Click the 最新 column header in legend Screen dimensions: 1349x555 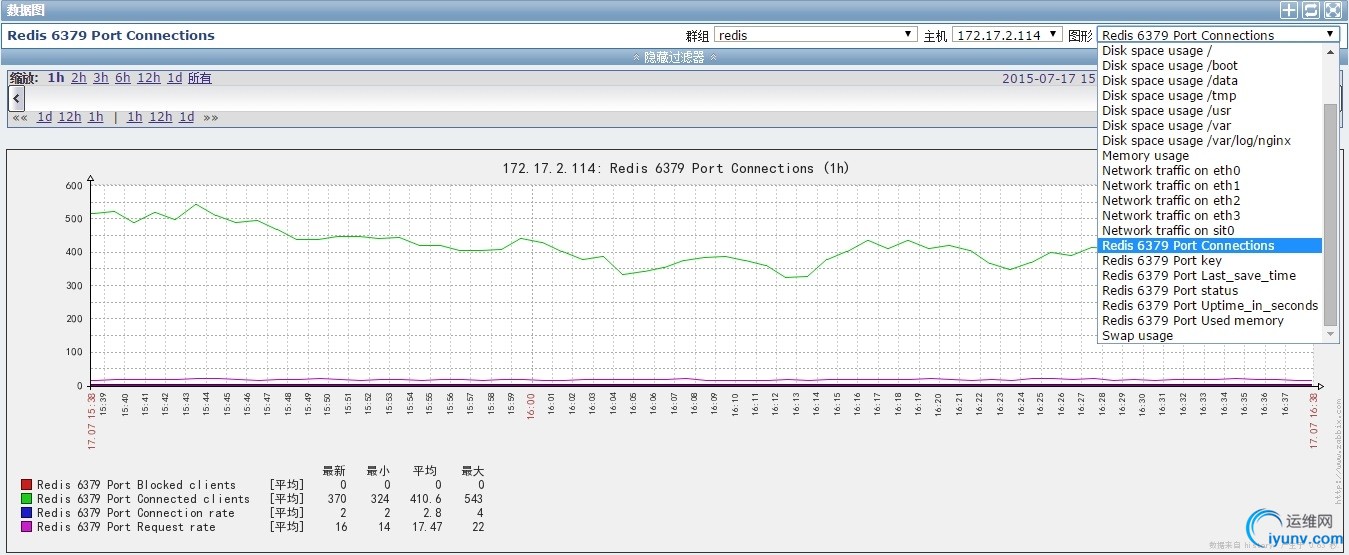pyautogui.click(x=335, y=471)
